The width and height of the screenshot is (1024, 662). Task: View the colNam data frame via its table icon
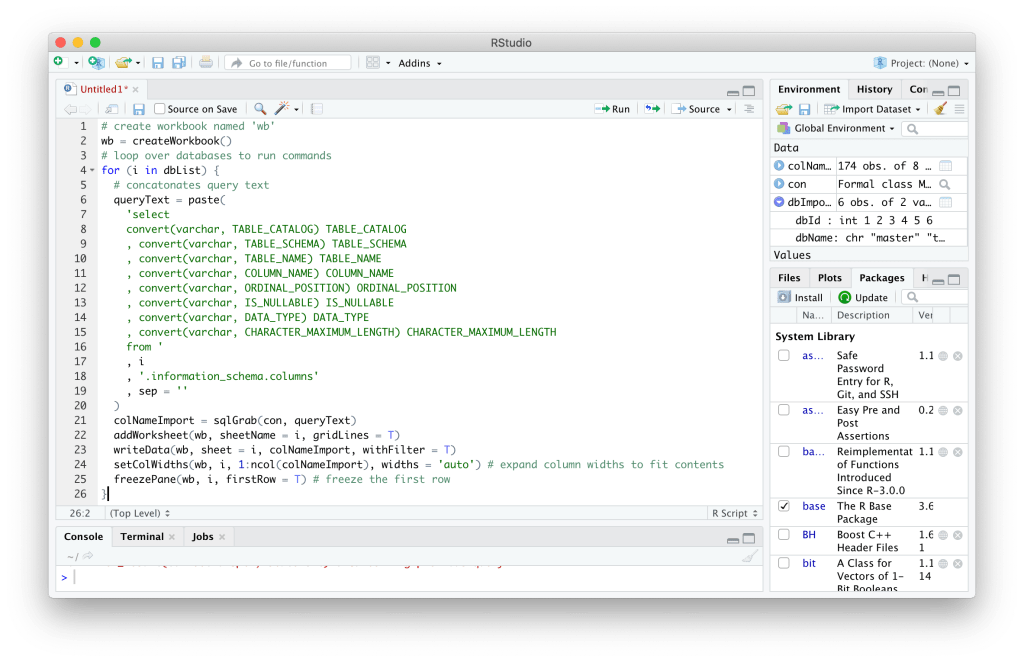click(x=945, y=166)
